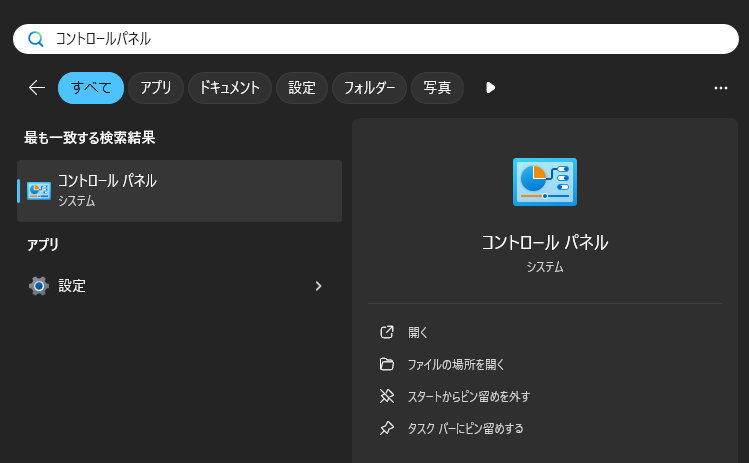Filter results by 写真
The width and height of the screenshot is (749, 463).
pyautogui.click(x=437, y=88)
